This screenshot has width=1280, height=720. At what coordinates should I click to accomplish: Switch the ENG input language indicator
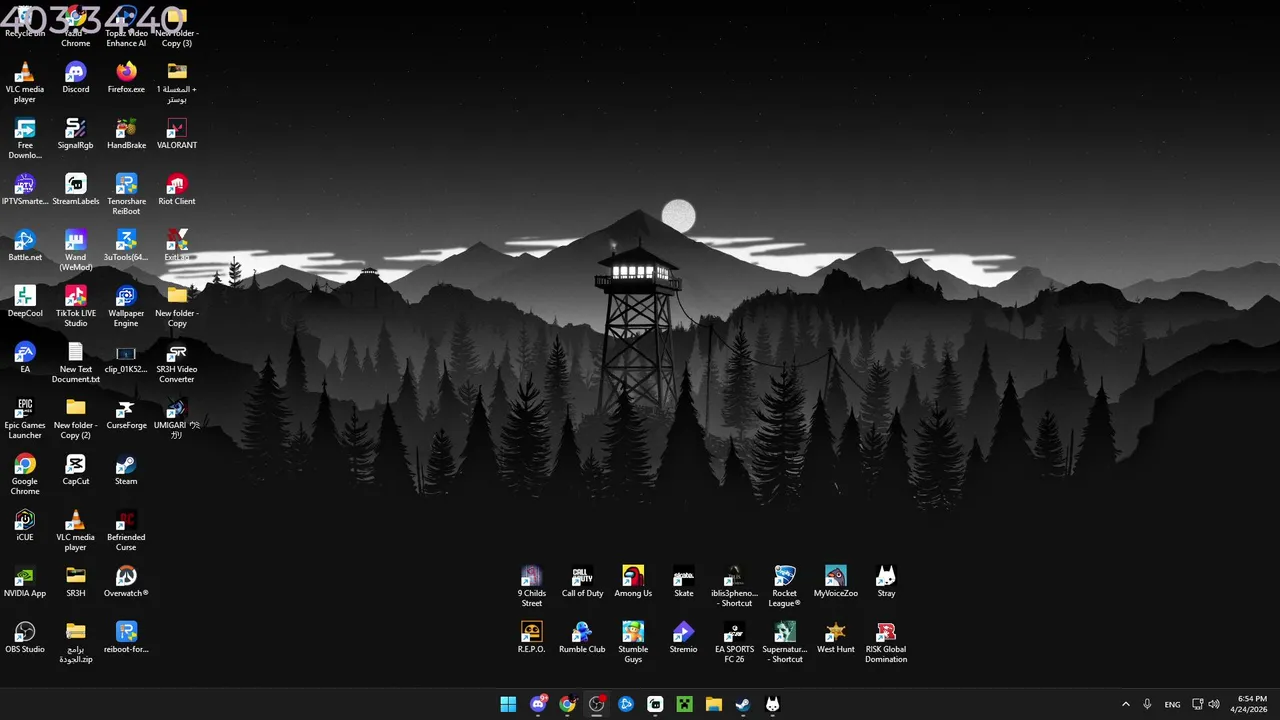click(x=1172, y=704)
